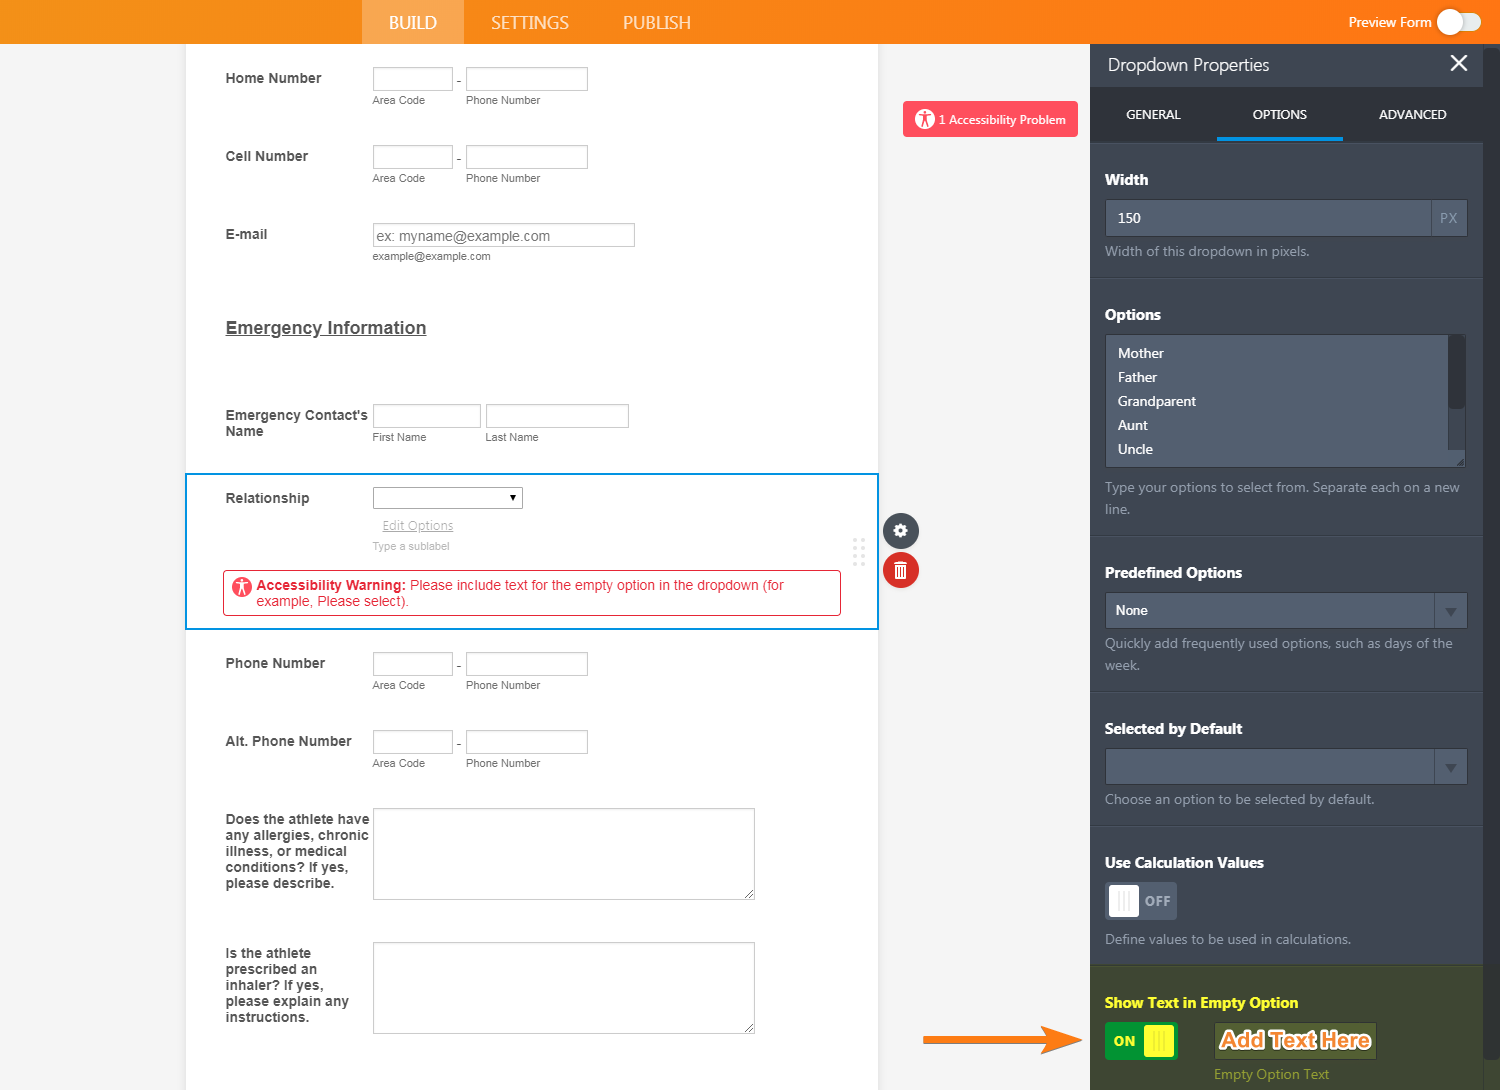The height and width of the screenshot is (1090, 1500).
Task: Click Cell Number area code field
Action: pos(412,157)
